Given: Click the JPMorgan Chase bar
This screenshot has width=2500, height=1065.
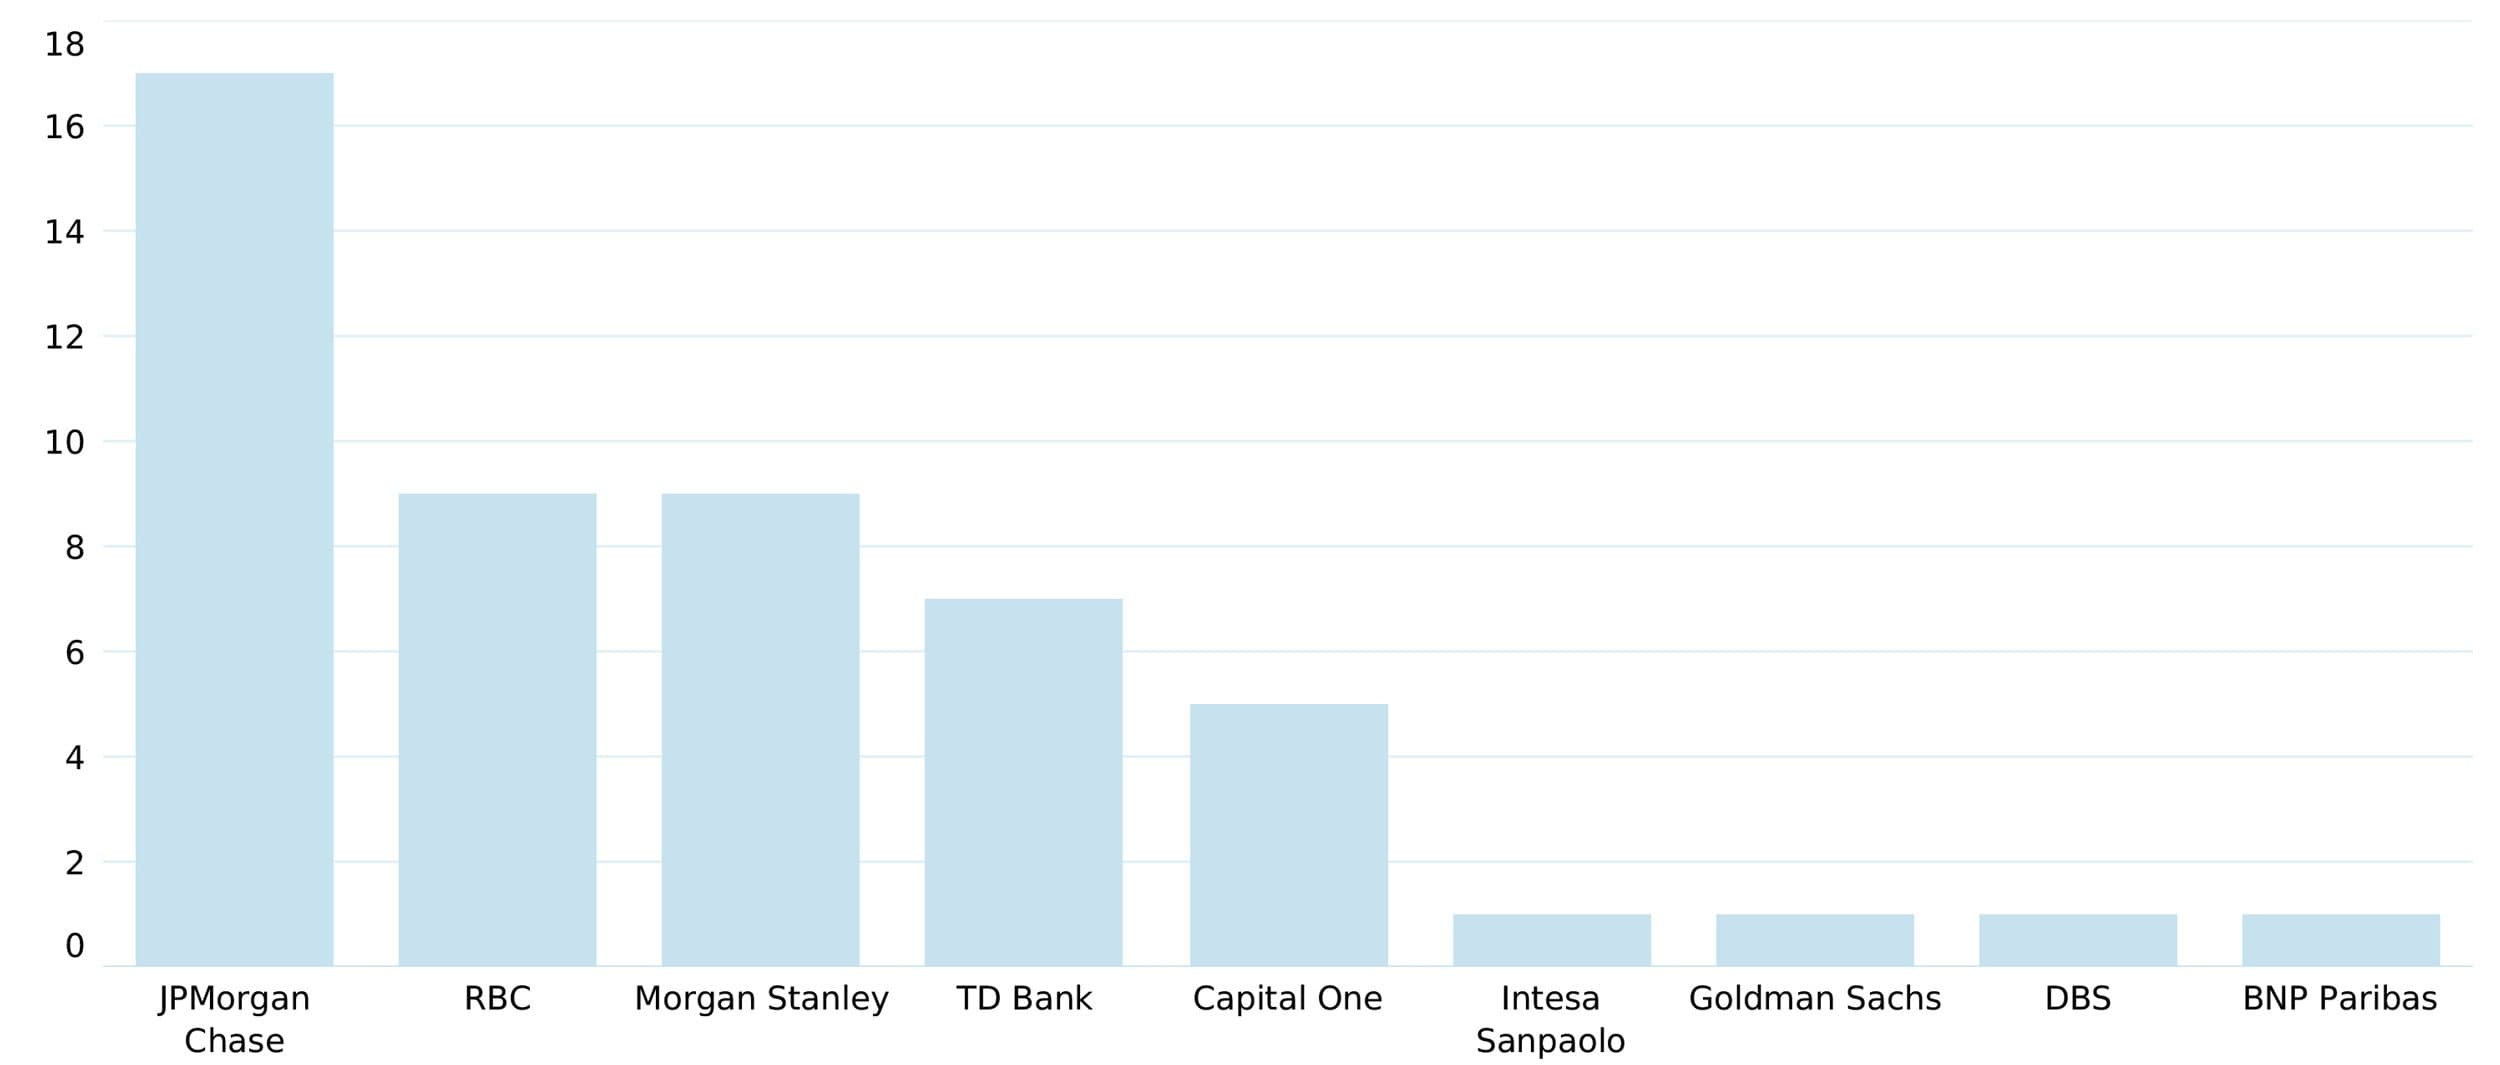Looking at the screenshot, I should 234,519.
